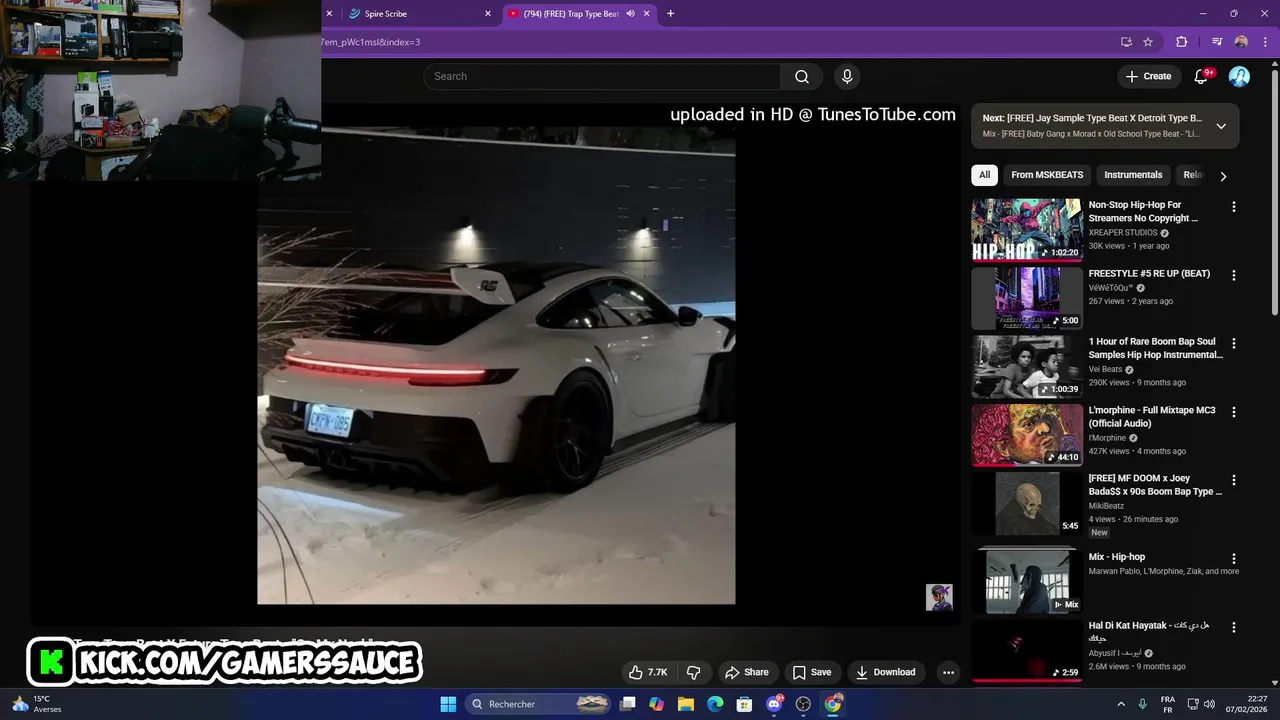Image resolution: width=1280 pixels, height=720 pixels.
Task: Dislike the video
Action: point(693,672)
